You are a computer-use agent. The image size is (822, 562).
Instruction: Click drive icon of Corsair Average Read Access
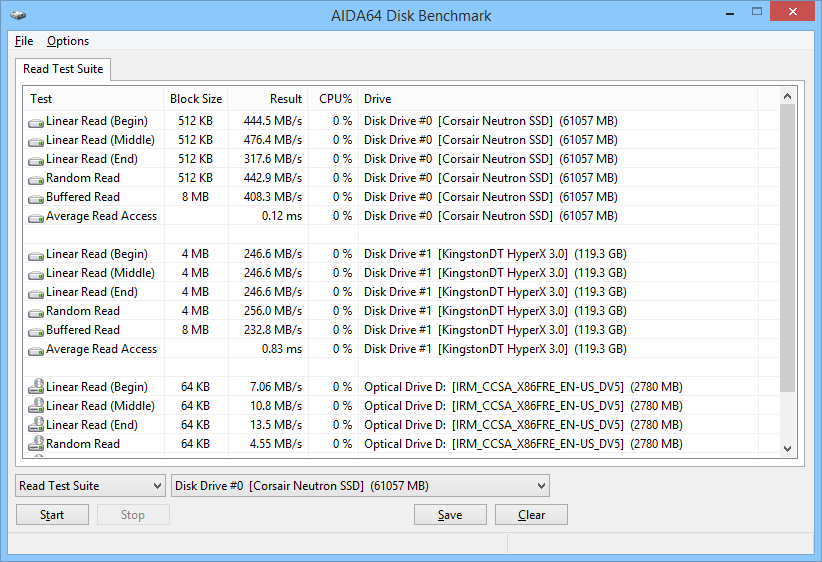[x=36, y=217]
